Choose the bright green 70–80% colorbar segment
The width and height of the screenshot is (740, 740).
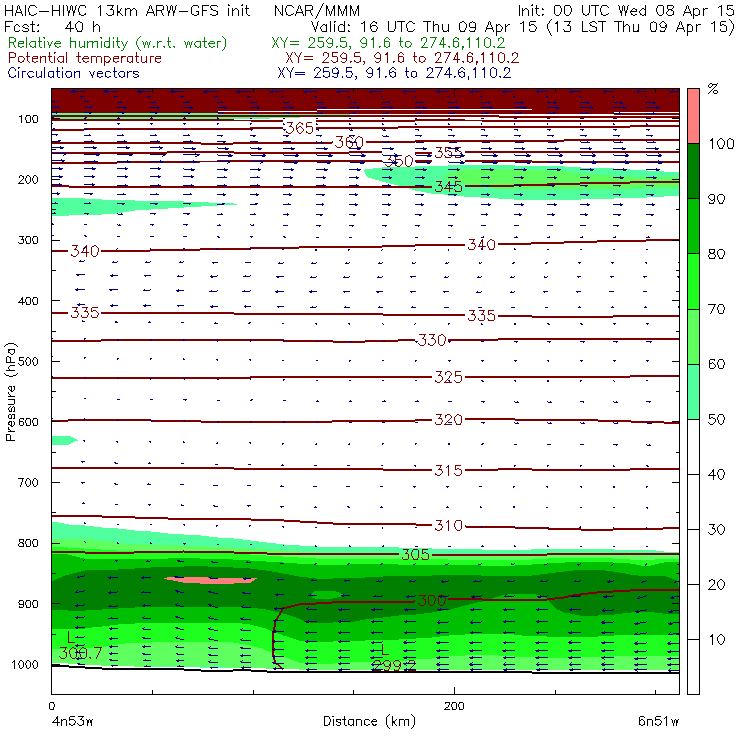pos(693,281)
